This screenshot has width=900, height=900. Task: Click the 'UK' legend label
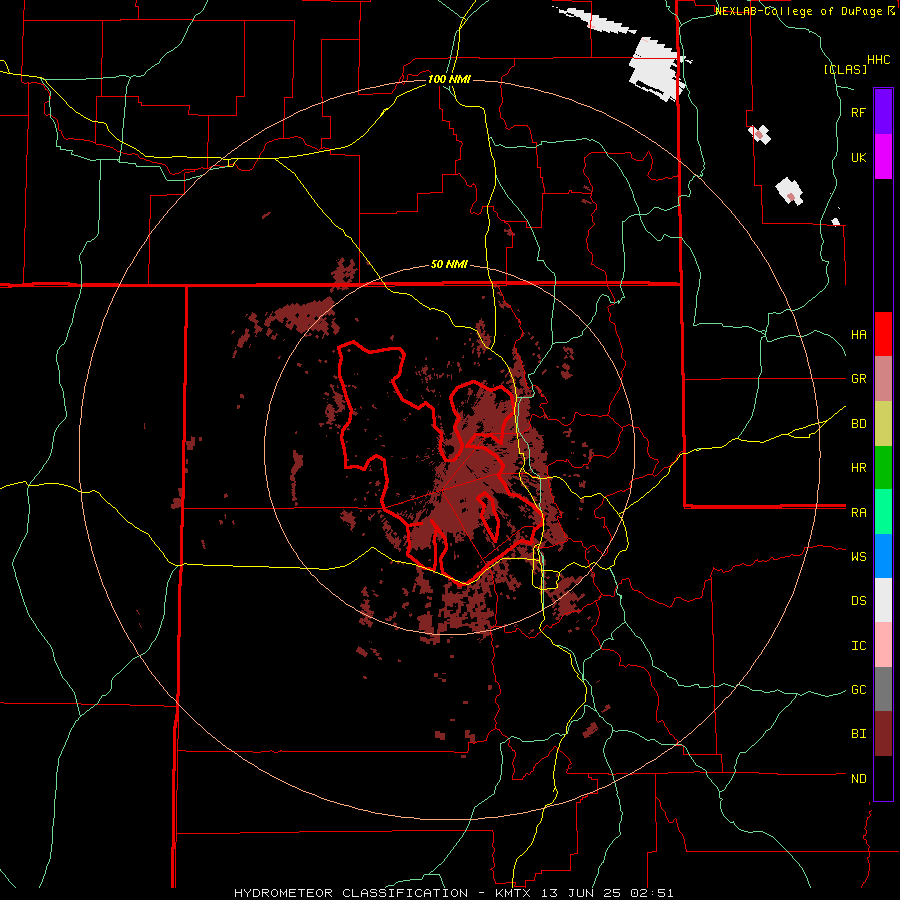858,157
